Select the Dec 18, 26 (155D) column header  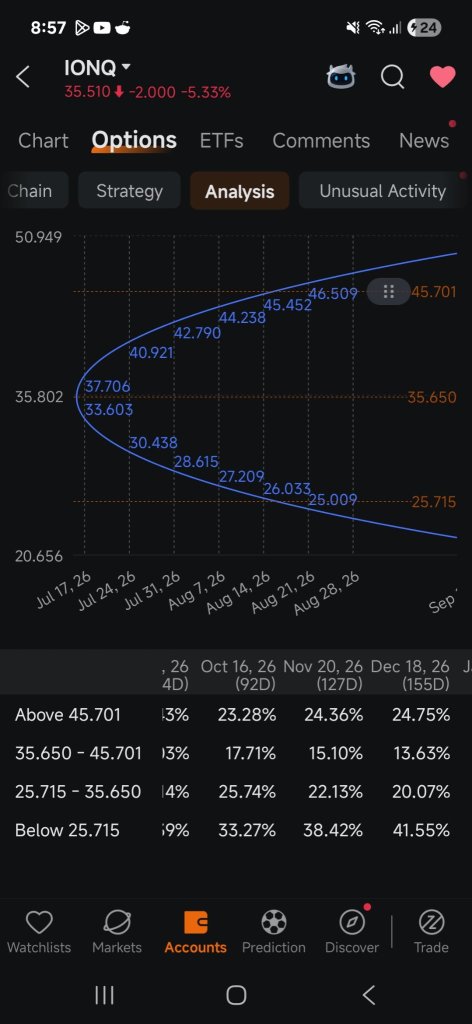coord(410,675)
